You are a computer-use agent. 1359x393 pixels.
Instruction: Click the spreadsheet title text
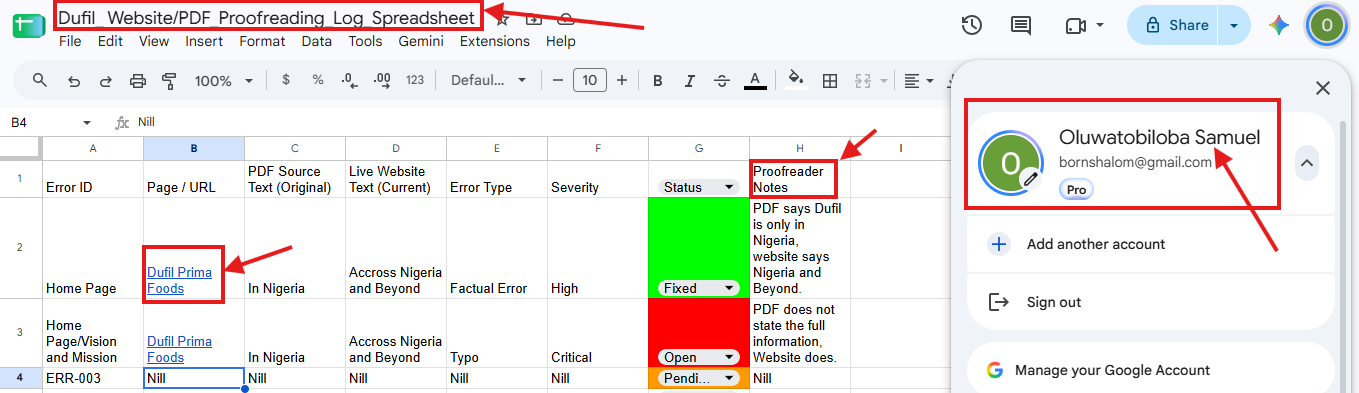pos(266,17)
